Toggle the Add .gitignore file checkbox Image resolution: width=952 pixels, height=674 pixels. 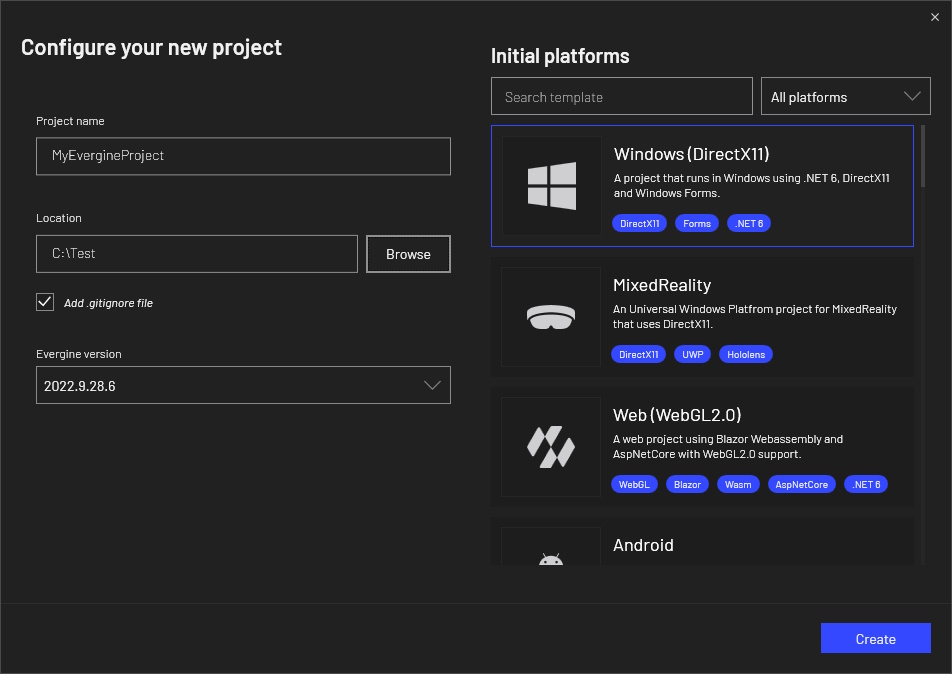[45, 302]
